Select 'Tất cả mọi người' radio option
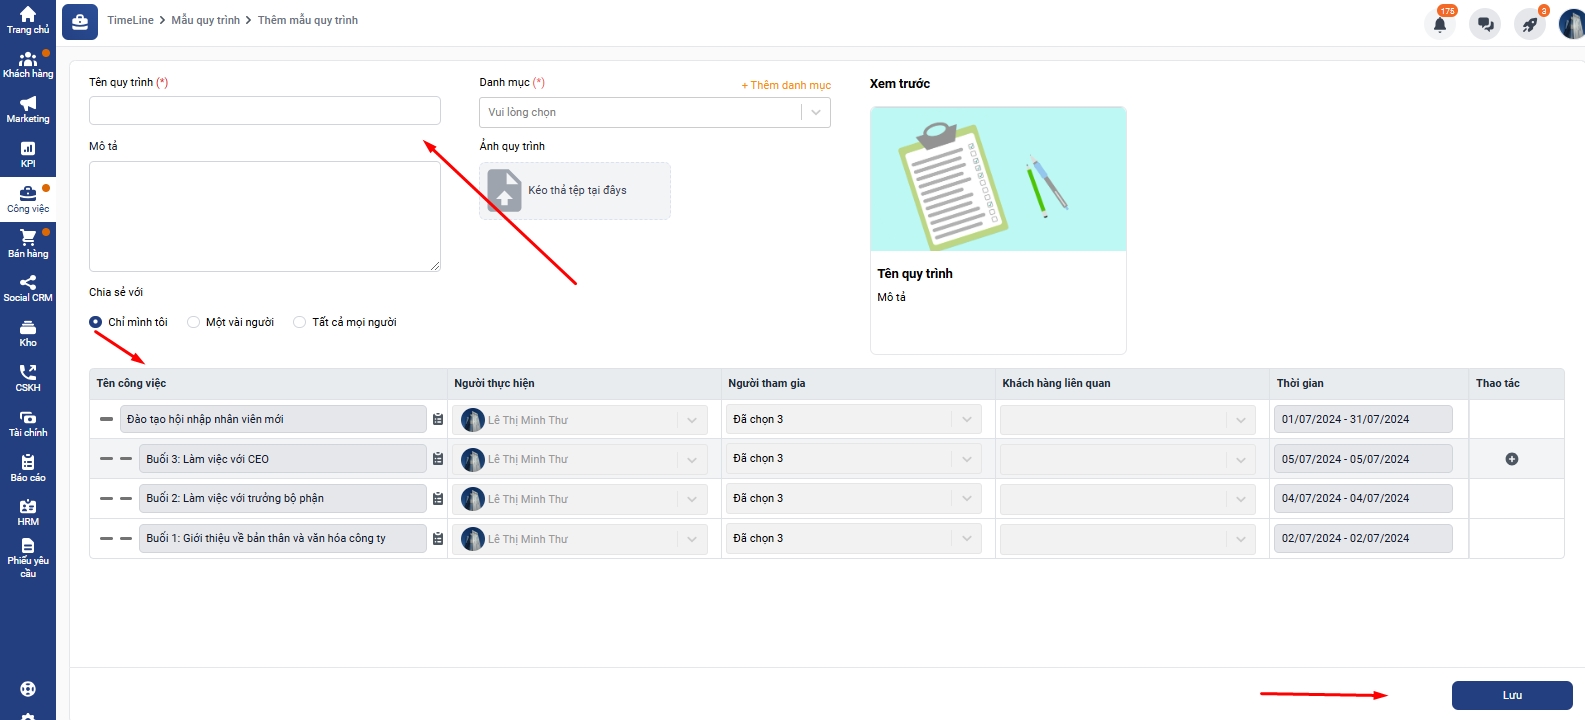This screenshot has height=720, width=1585. tap(299, 322)
